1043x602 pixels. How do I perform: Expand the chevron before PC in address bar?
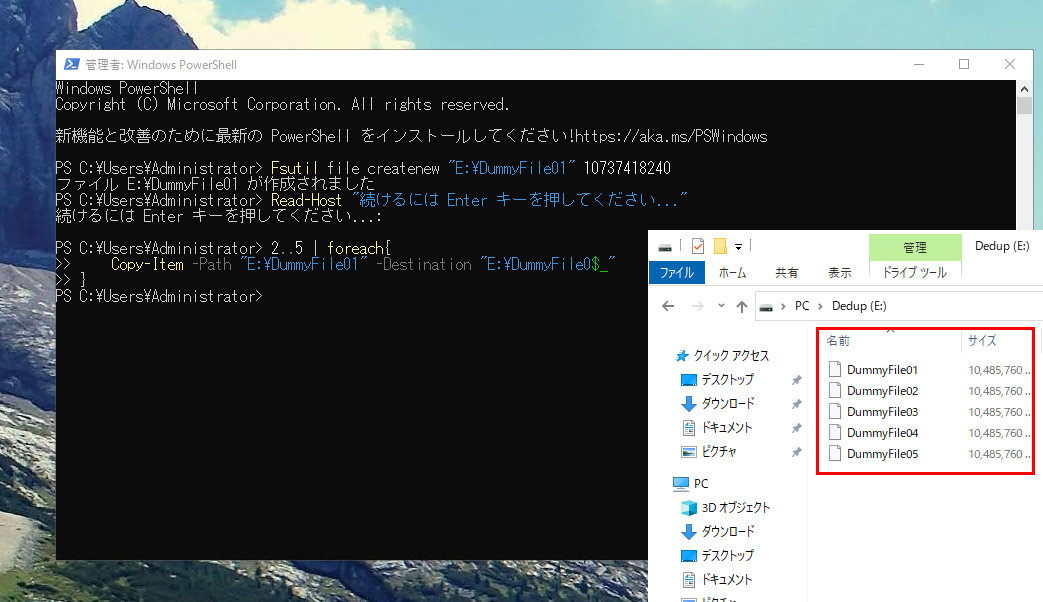click(784, 306)
